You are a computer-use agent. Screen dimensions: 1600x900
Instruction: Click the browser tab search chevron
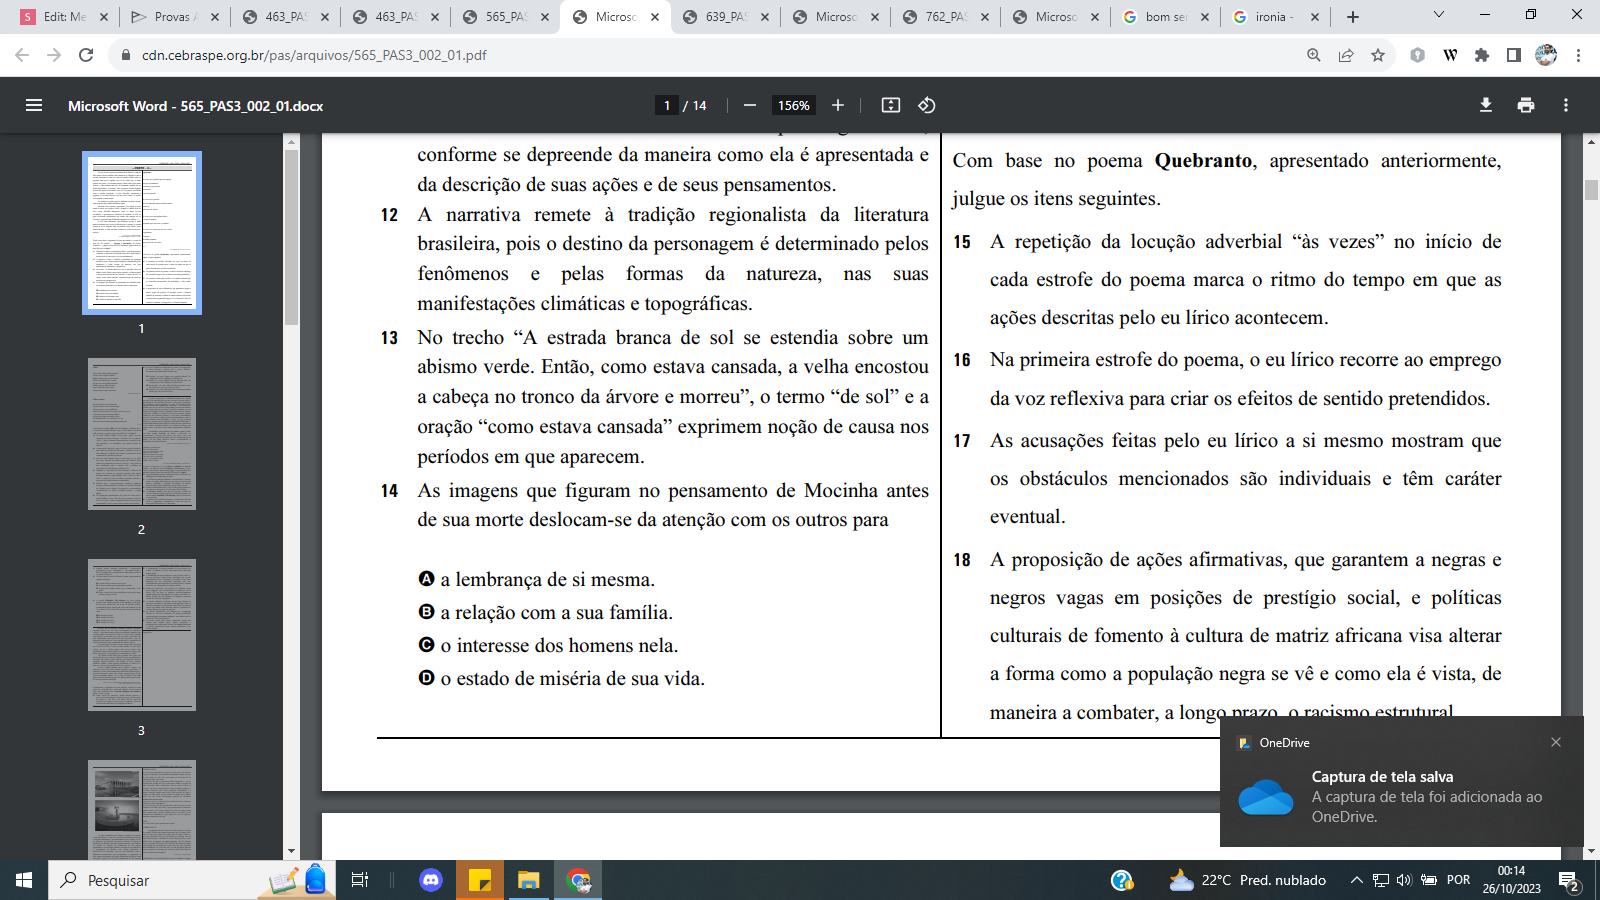click(x=1439, y=15)
